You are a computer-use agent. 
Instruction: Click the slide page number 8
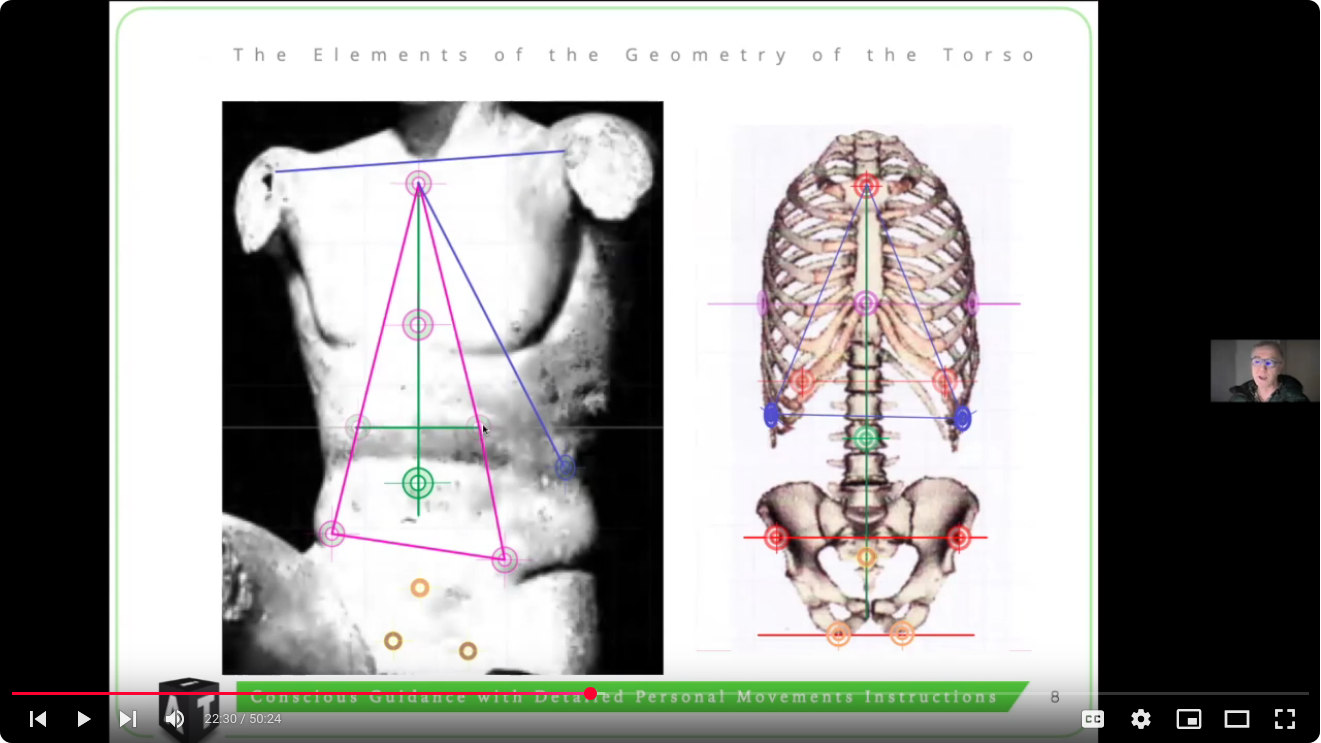pos(1054,697)
